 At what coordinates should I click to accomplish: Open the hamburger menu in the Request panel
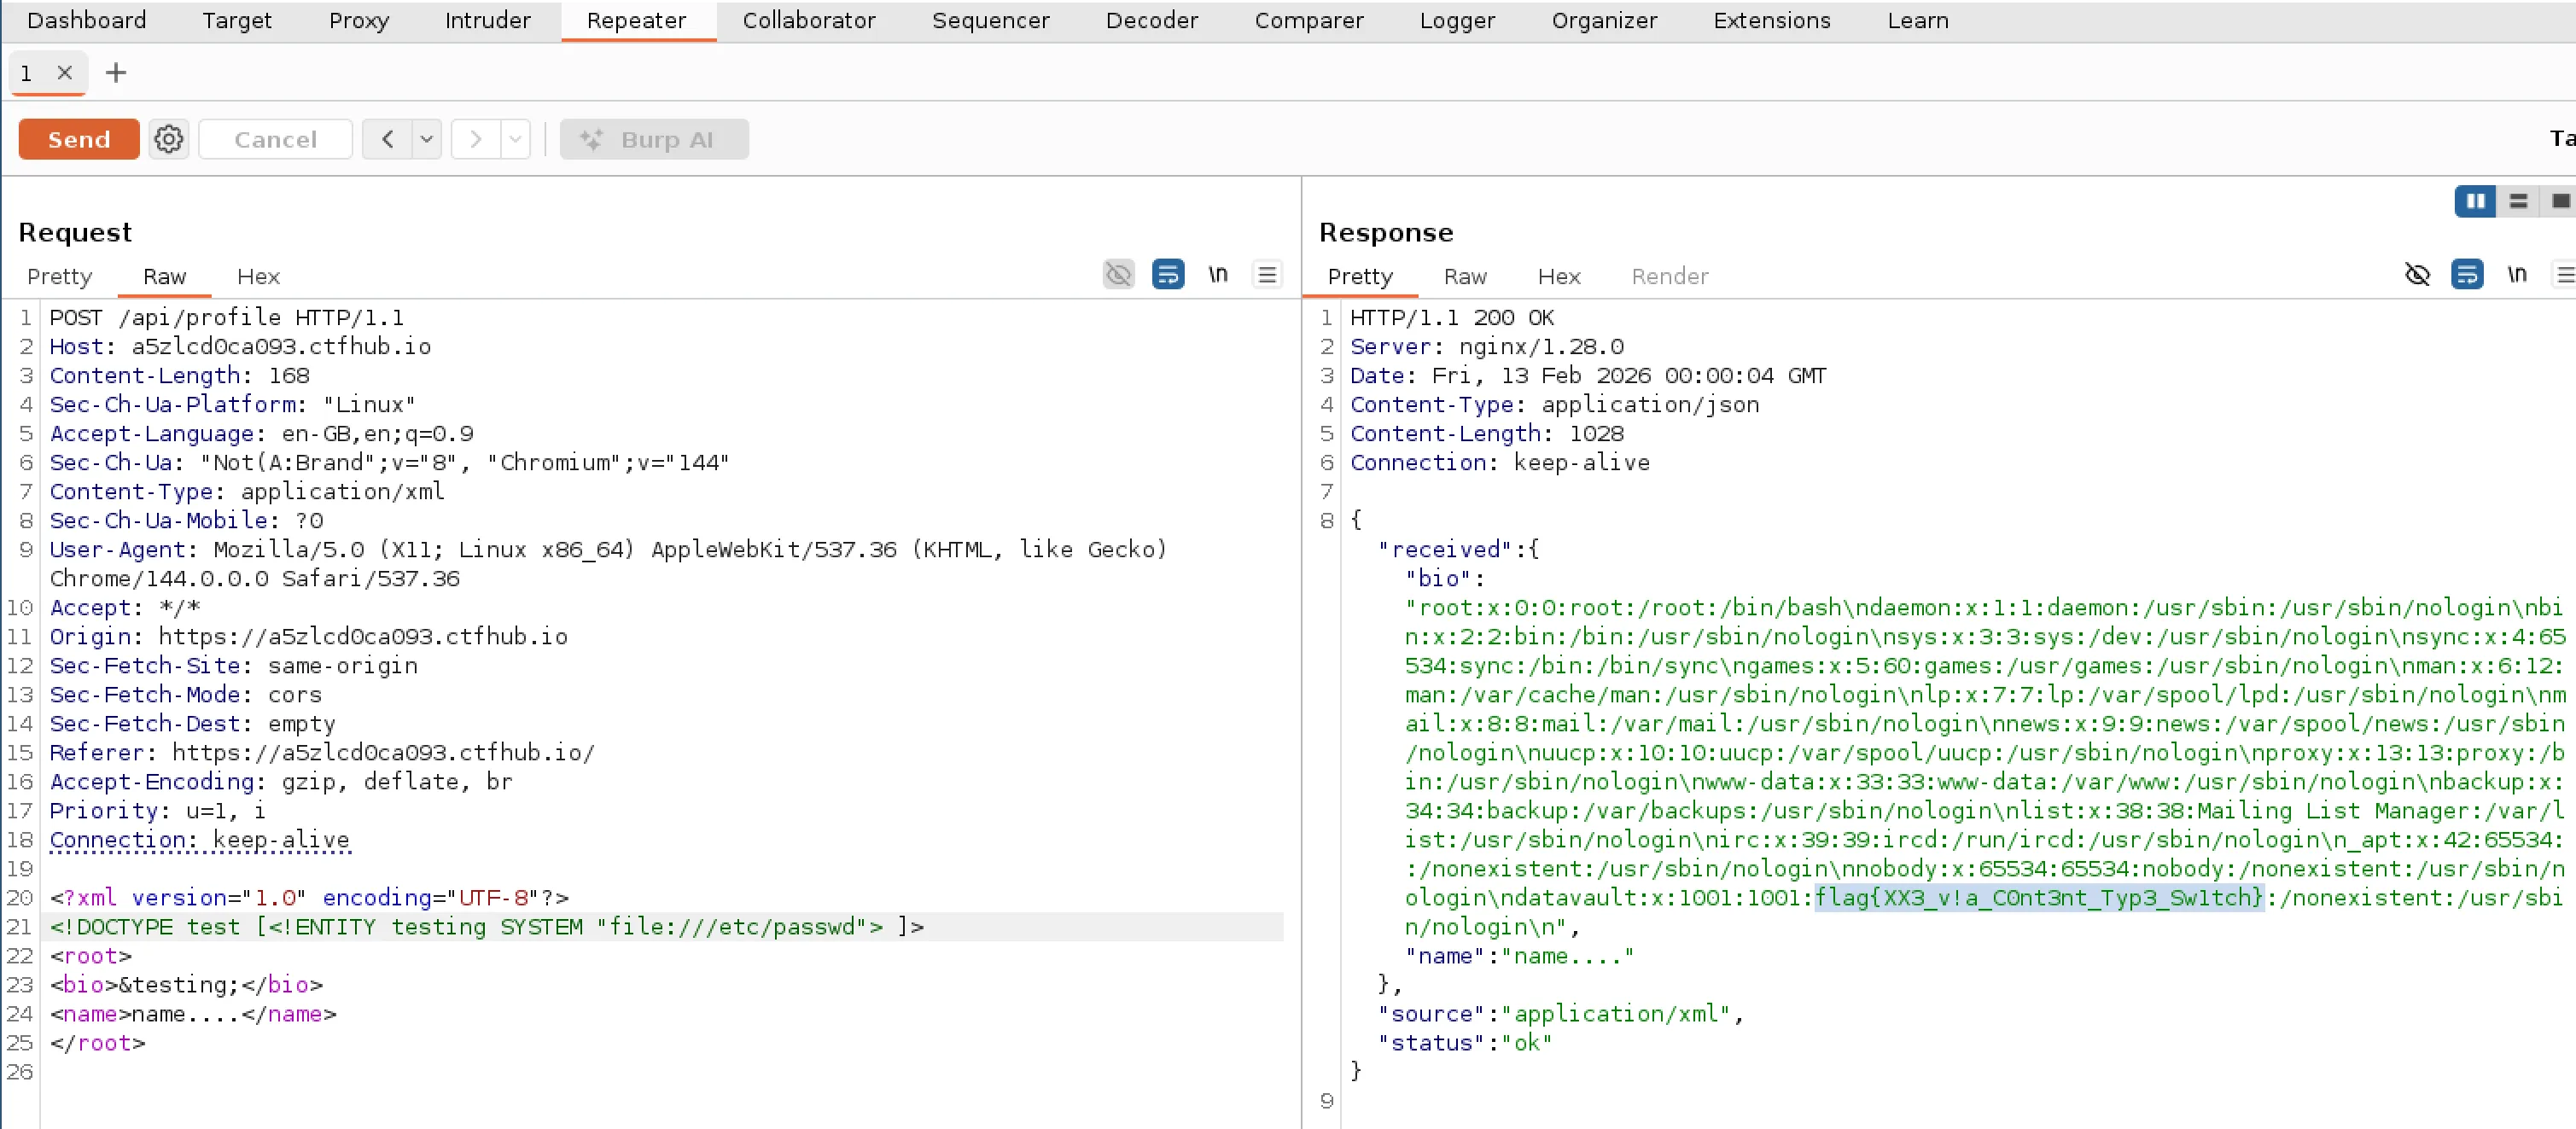tap(1266, 275)
